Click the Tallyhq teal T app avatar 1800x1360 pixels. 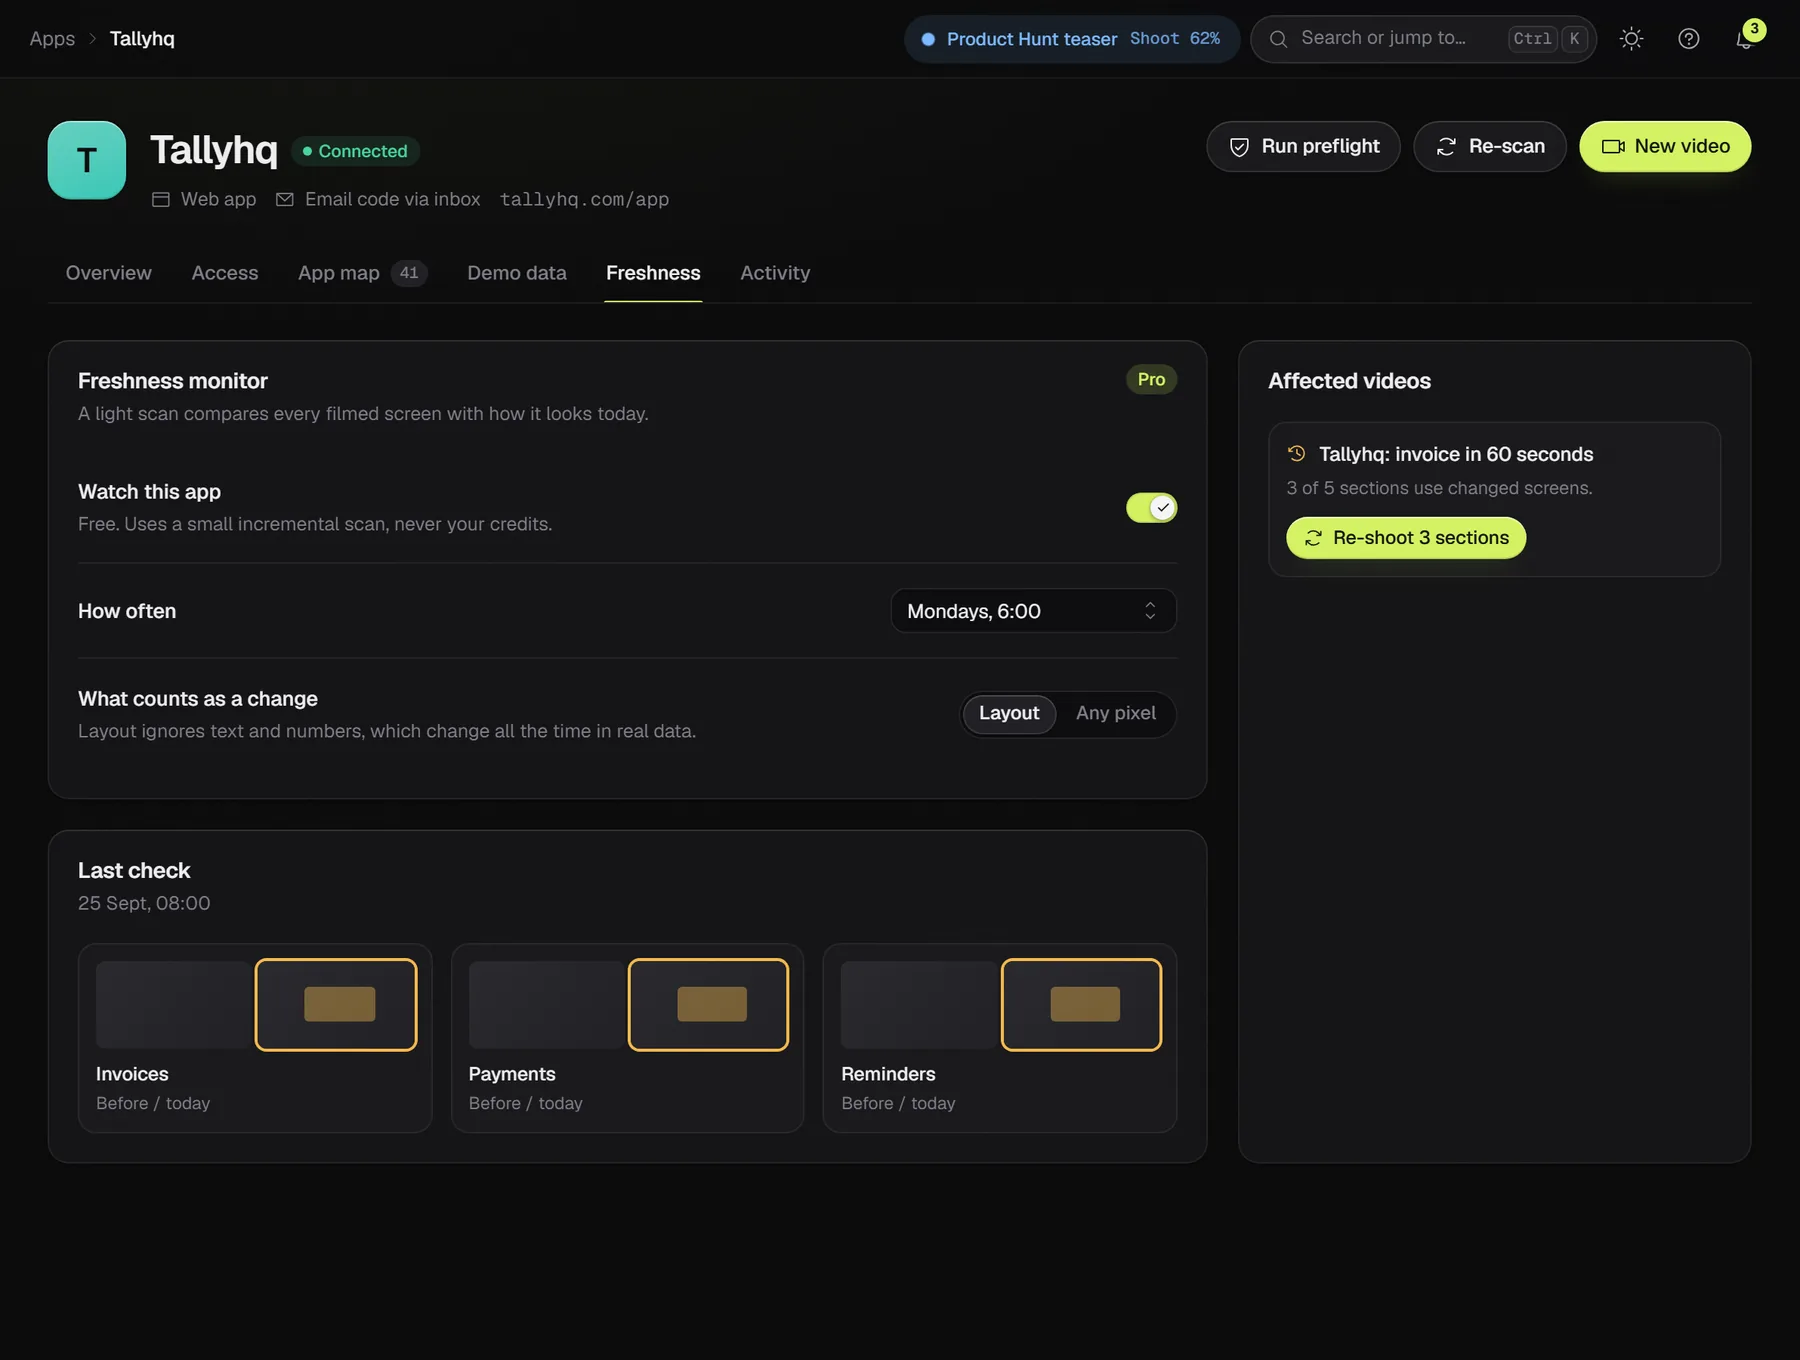tap(87, 160)
